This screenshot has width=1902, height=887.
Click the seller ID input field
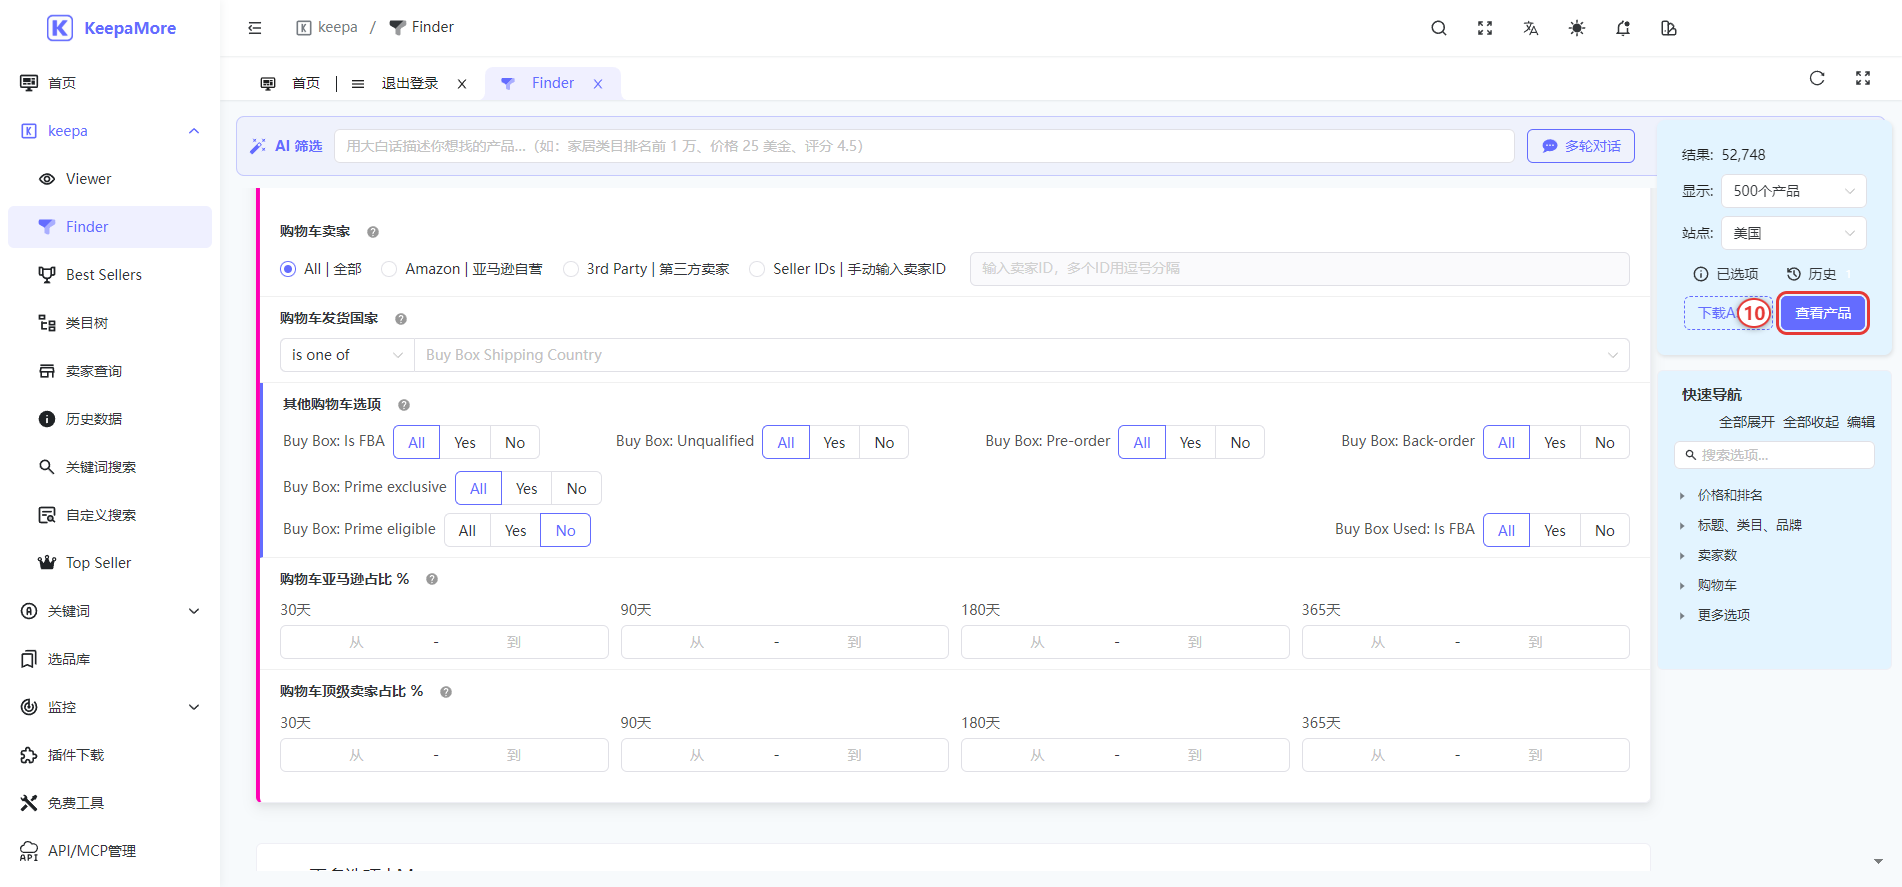pos(1300,269)
